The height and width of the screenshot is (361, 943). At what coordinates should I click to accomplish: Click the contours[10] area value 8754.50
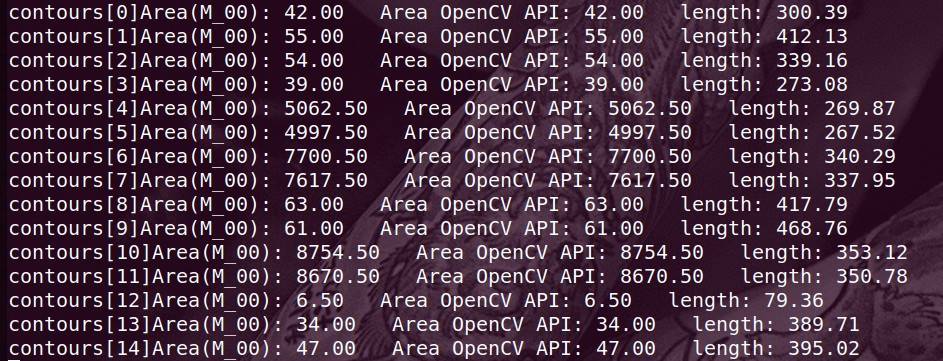pyautogui.click(x=337, y=253)
